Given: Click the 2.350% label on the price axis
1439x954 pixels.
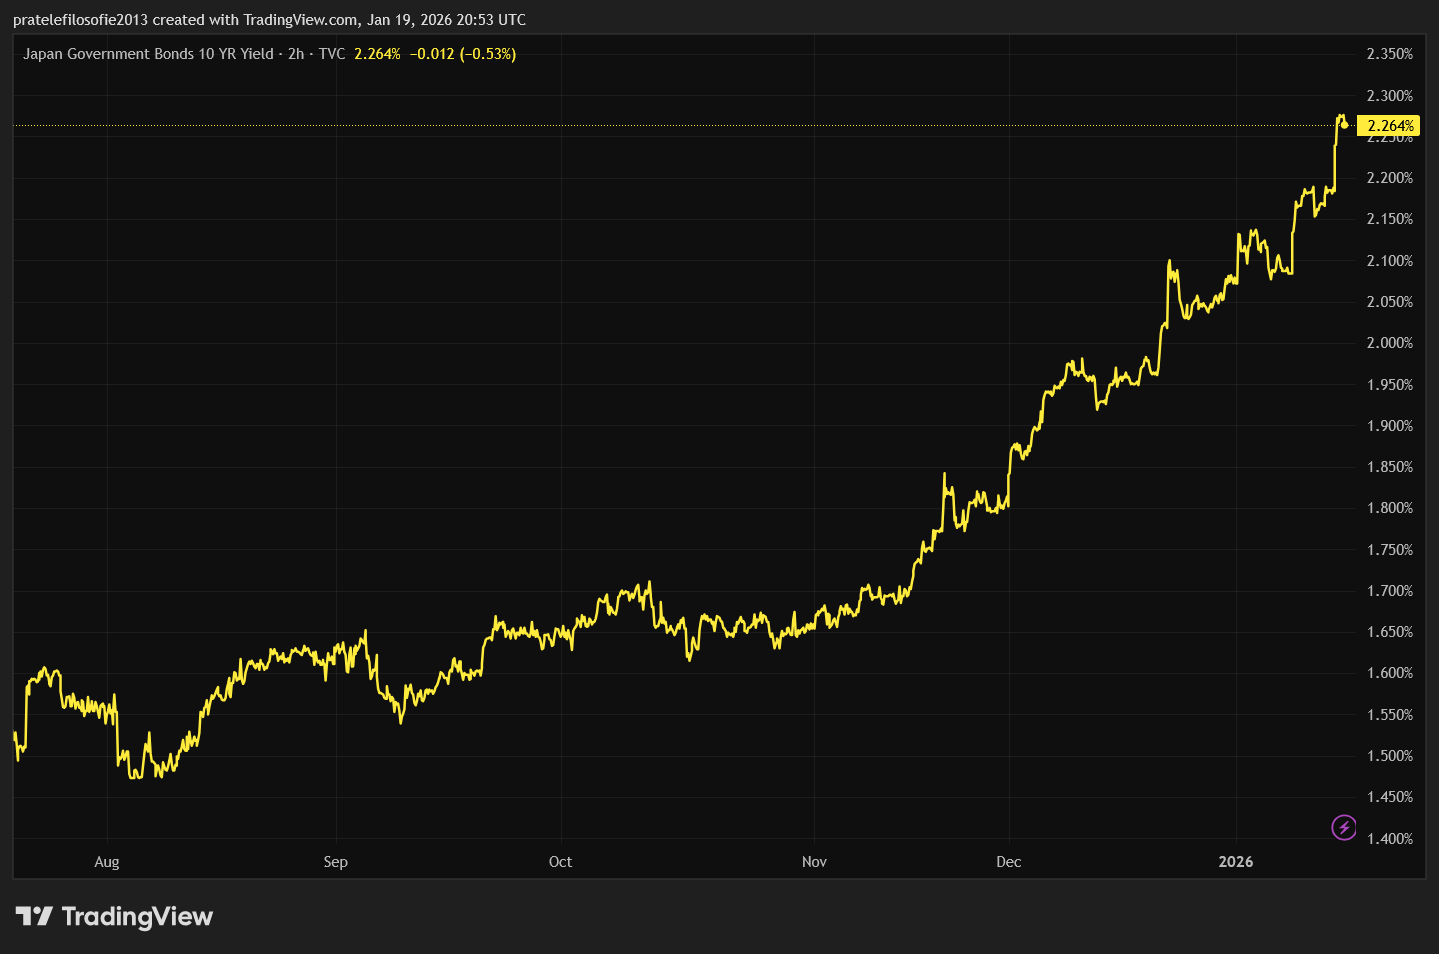Looking at the screenshot, I should (x=1389, y=54).
